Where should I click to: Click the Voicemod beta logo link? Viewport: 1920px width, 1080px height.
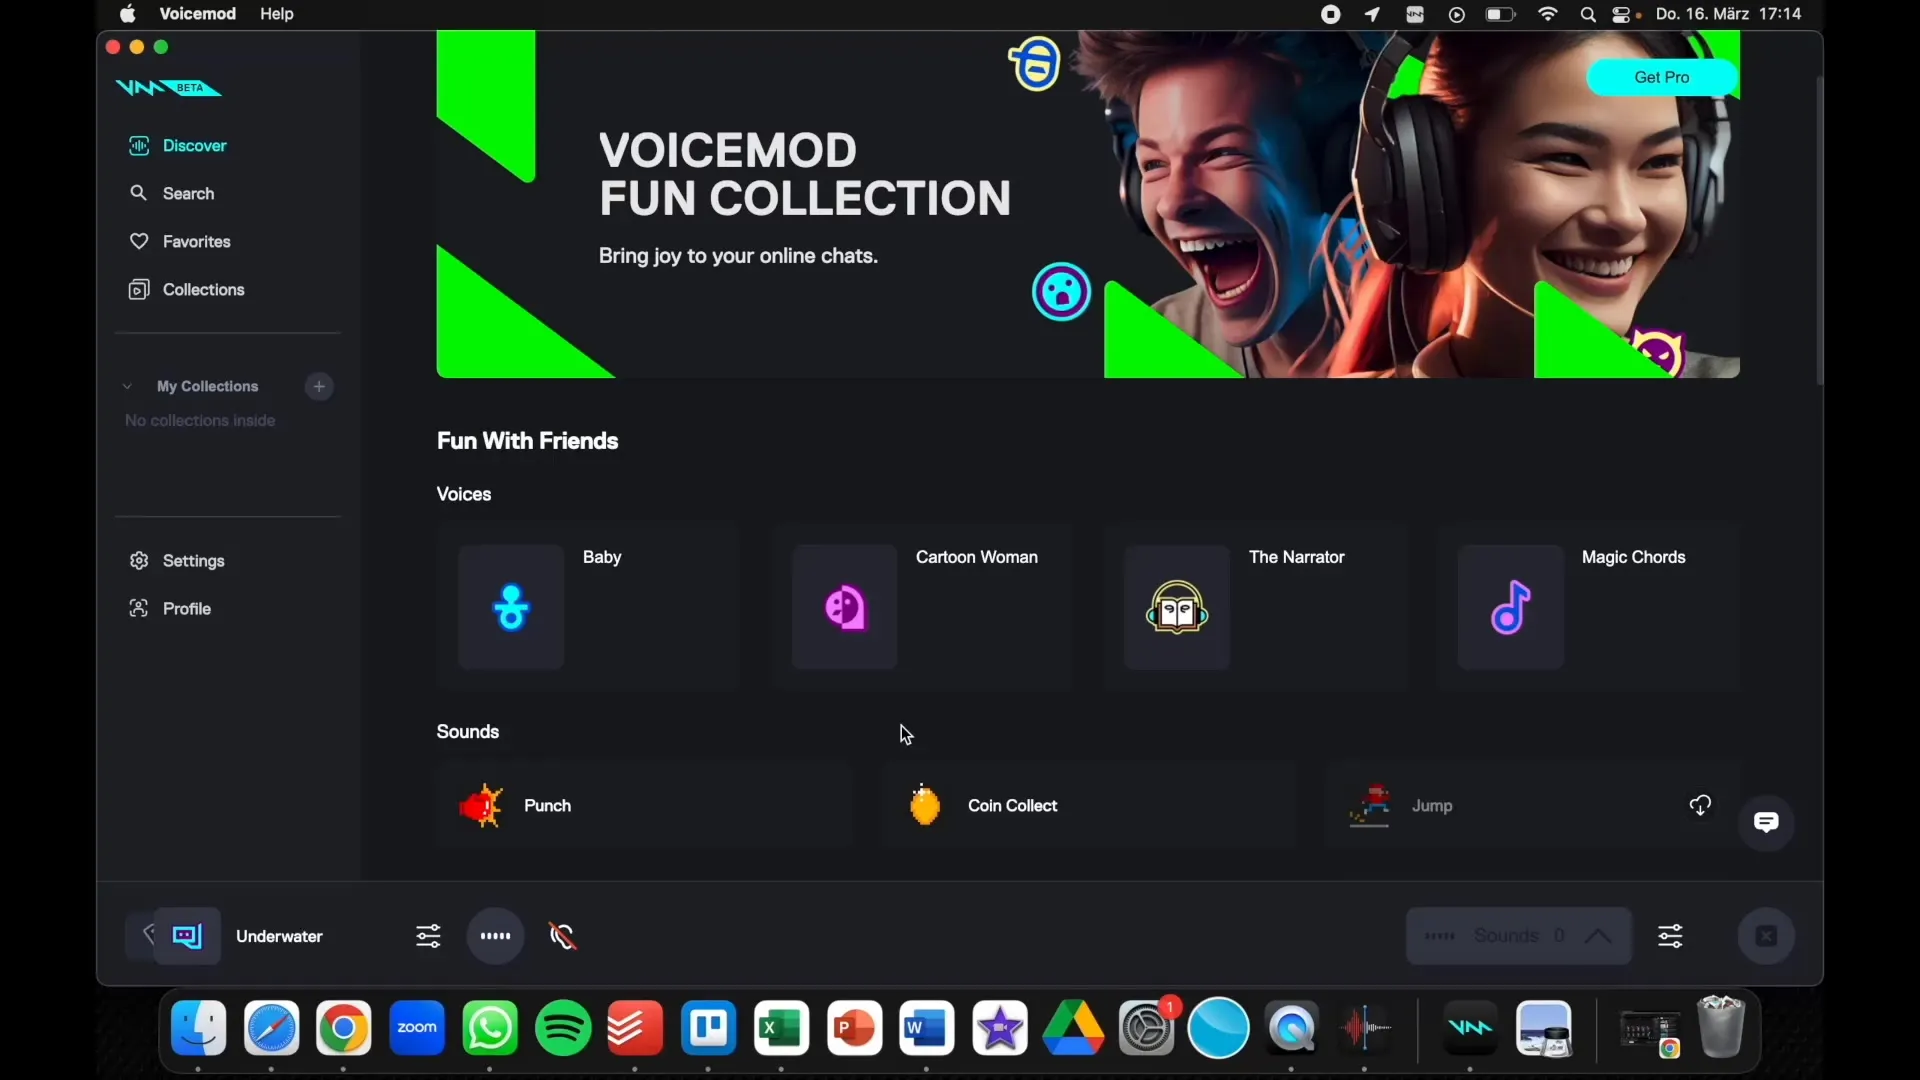(169, 86)
